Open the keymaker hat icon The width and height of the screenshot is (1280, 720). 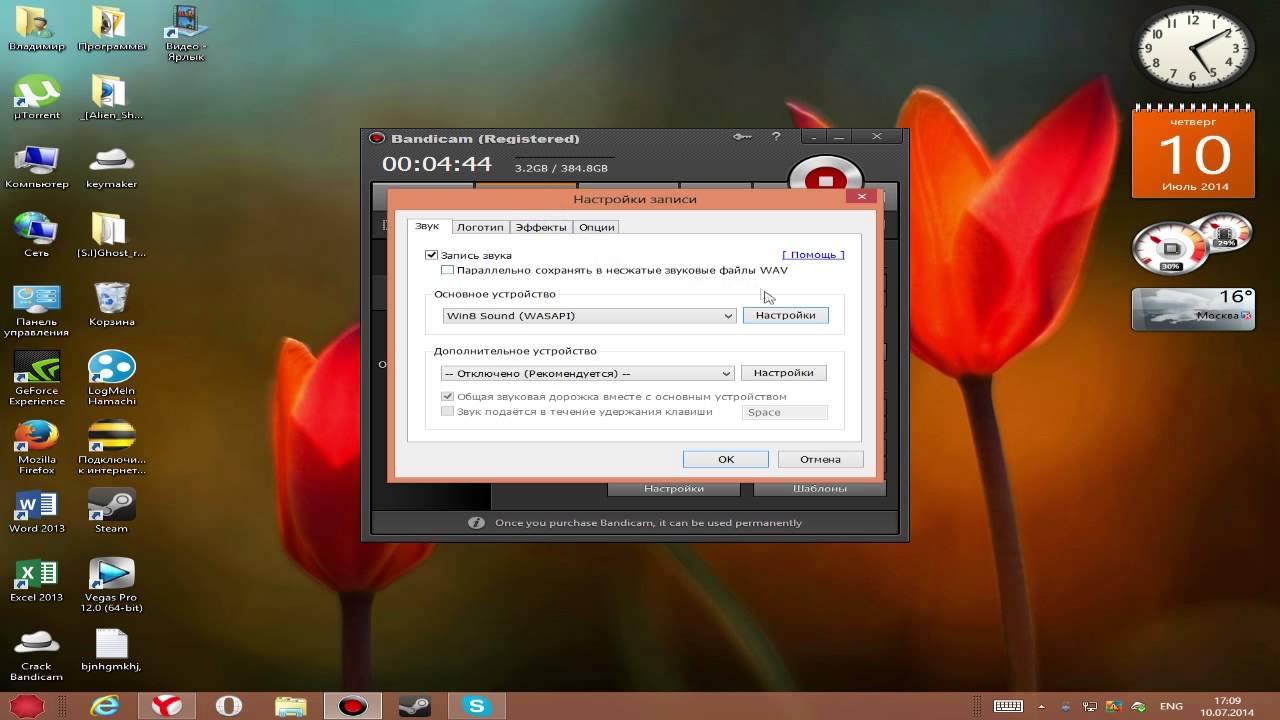pyautogui.click(x=111, y=166)
